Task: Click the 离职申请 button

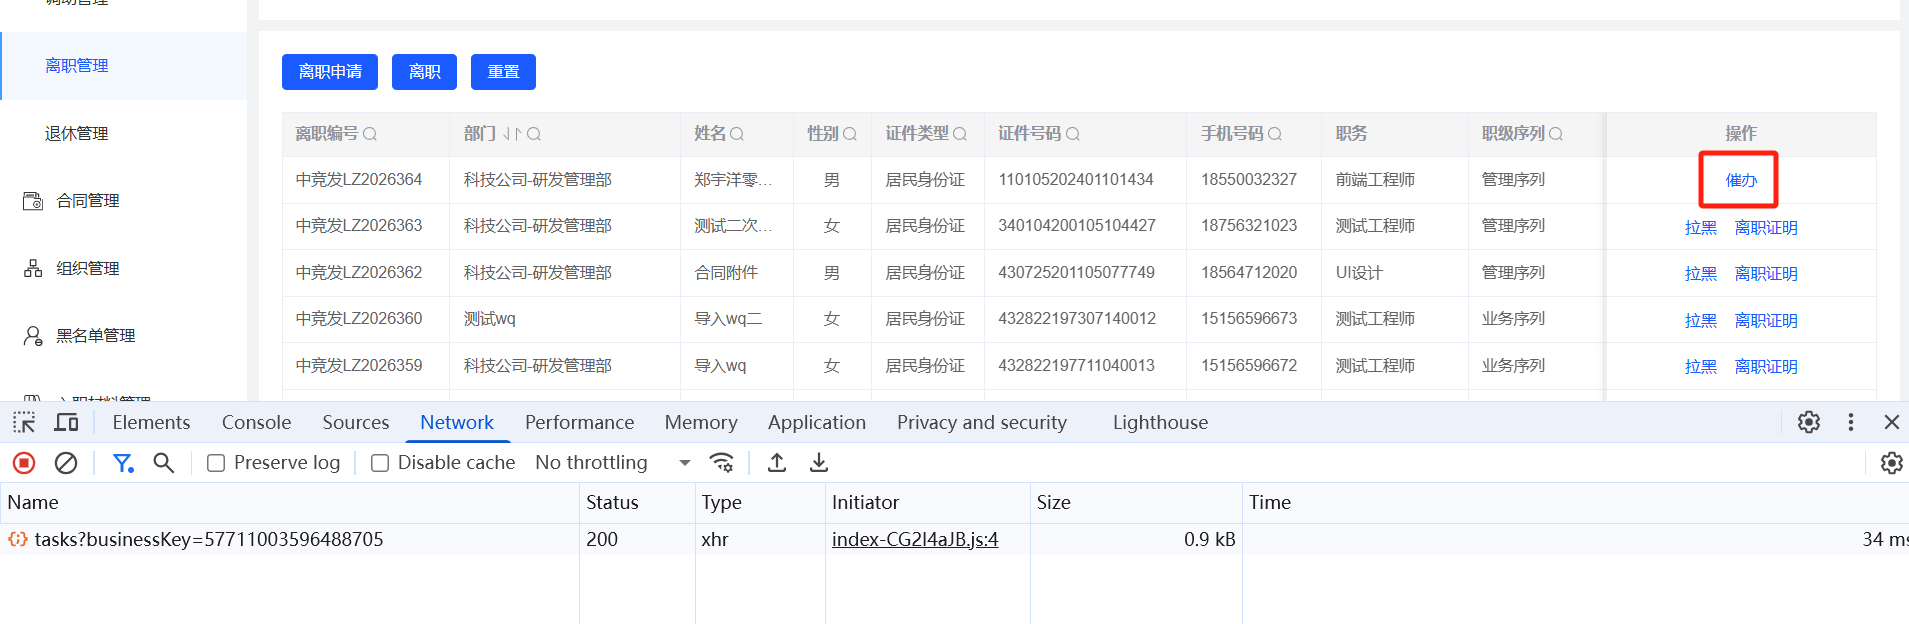Action: [x=330, y=72]
